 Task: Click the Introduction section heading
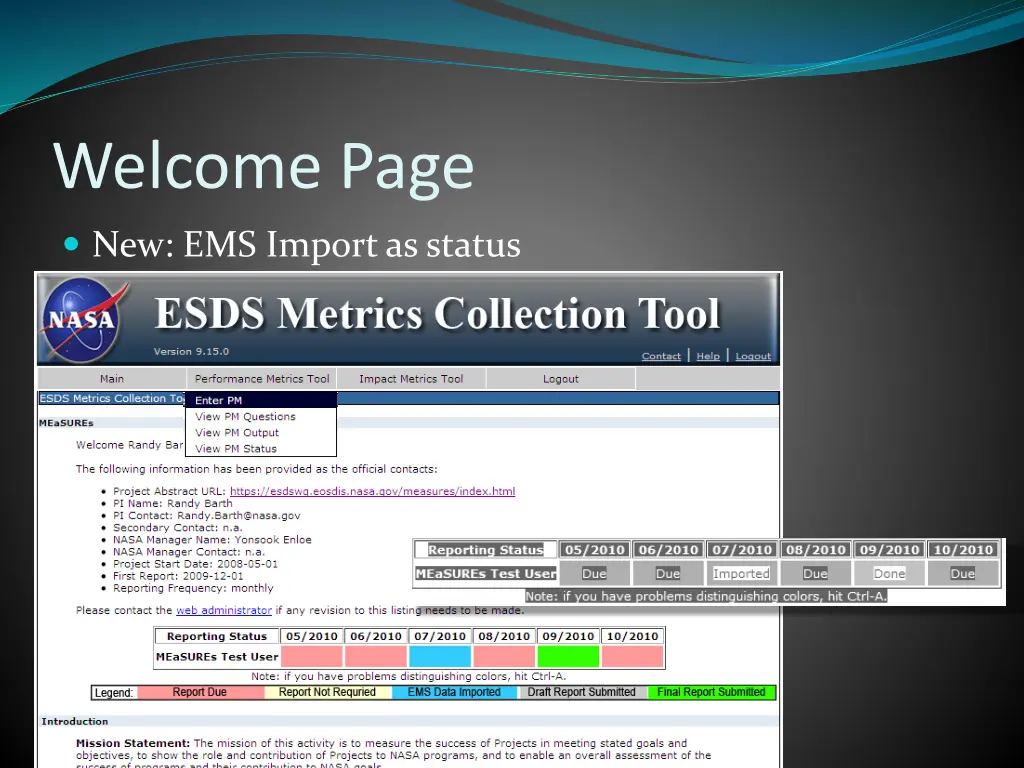[74, 721]
